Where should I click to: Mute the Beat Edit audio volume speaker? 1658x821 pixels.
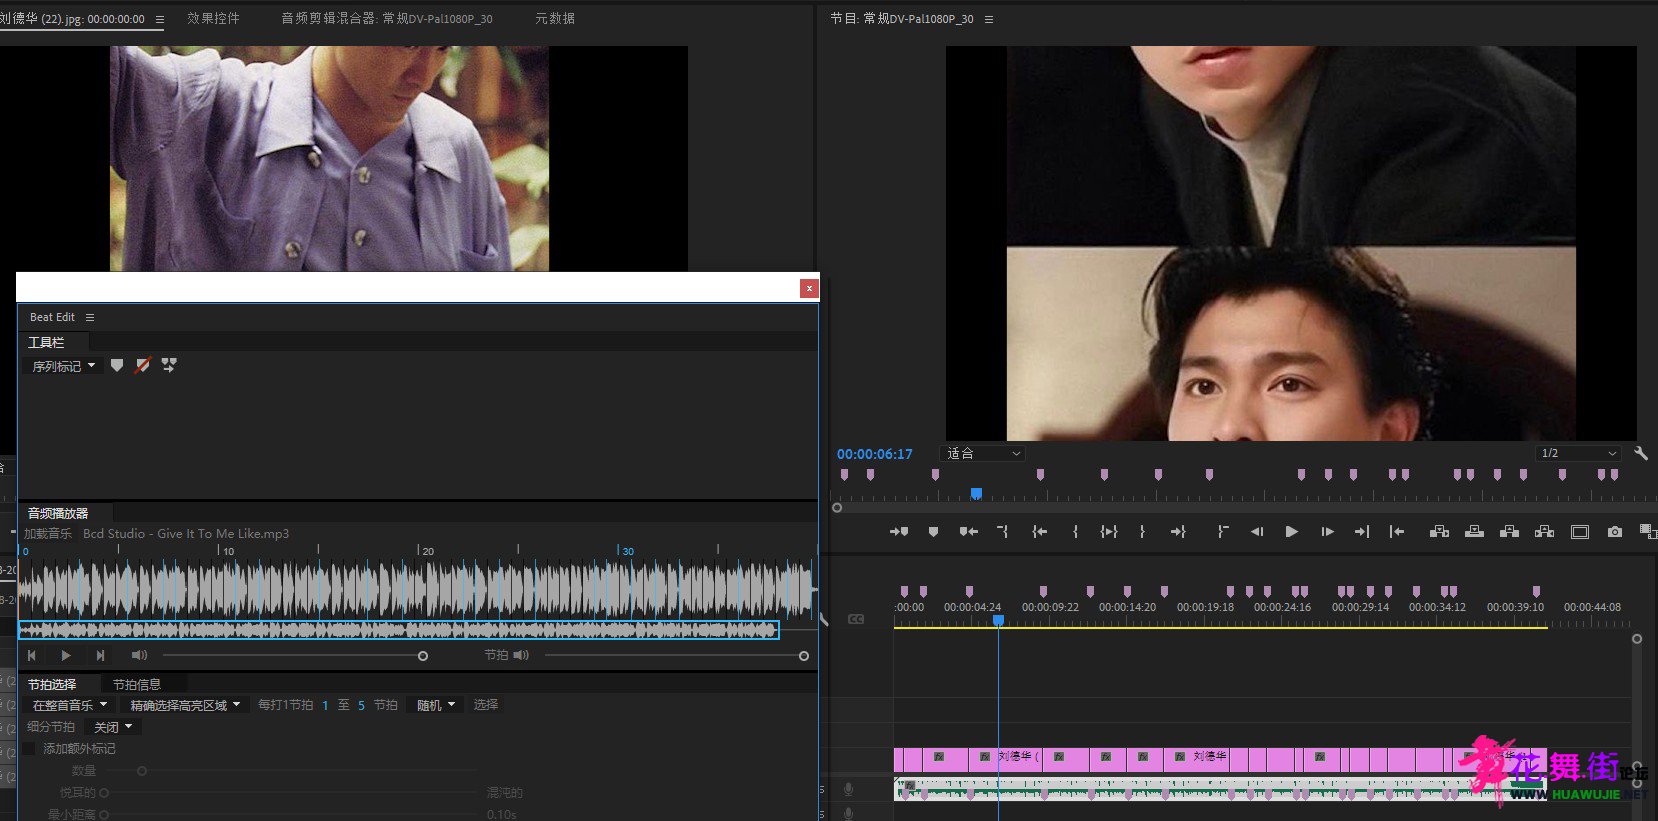(x=139, y=655)
